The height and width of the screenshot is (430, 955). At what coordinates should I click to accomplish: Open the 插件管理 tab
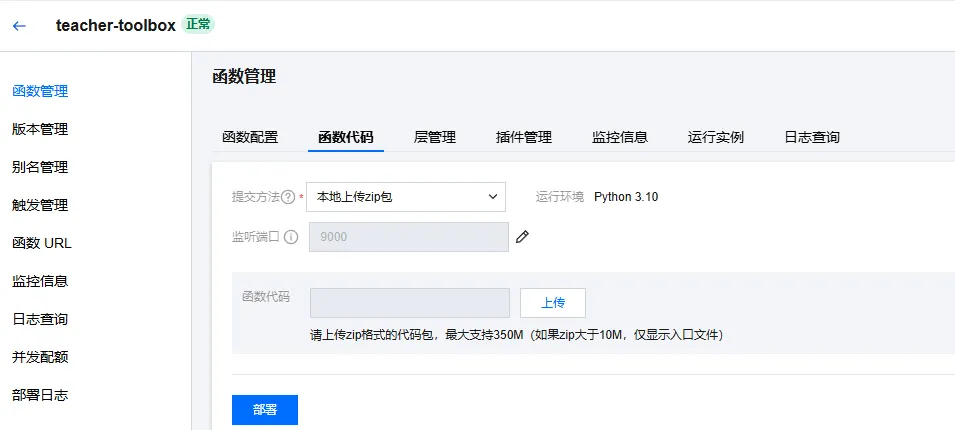[524, 137]
